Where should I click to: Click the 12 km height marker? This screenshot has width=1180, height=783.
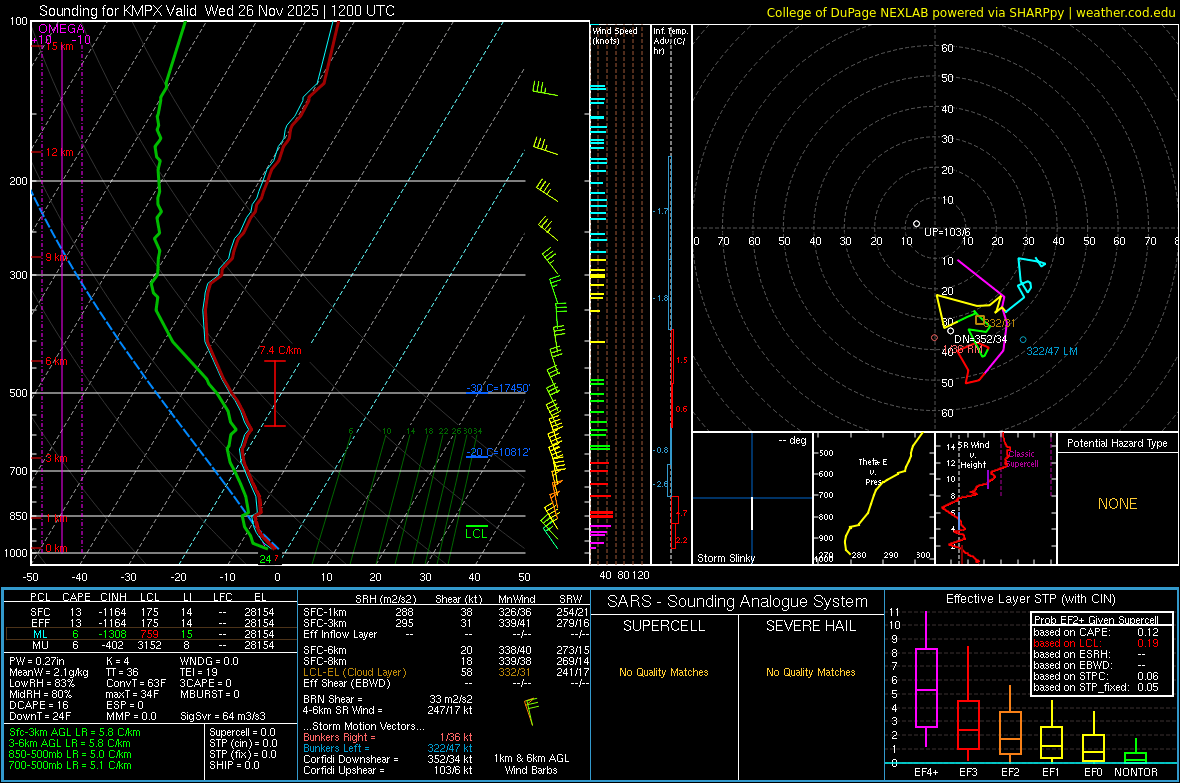(60, 152)
